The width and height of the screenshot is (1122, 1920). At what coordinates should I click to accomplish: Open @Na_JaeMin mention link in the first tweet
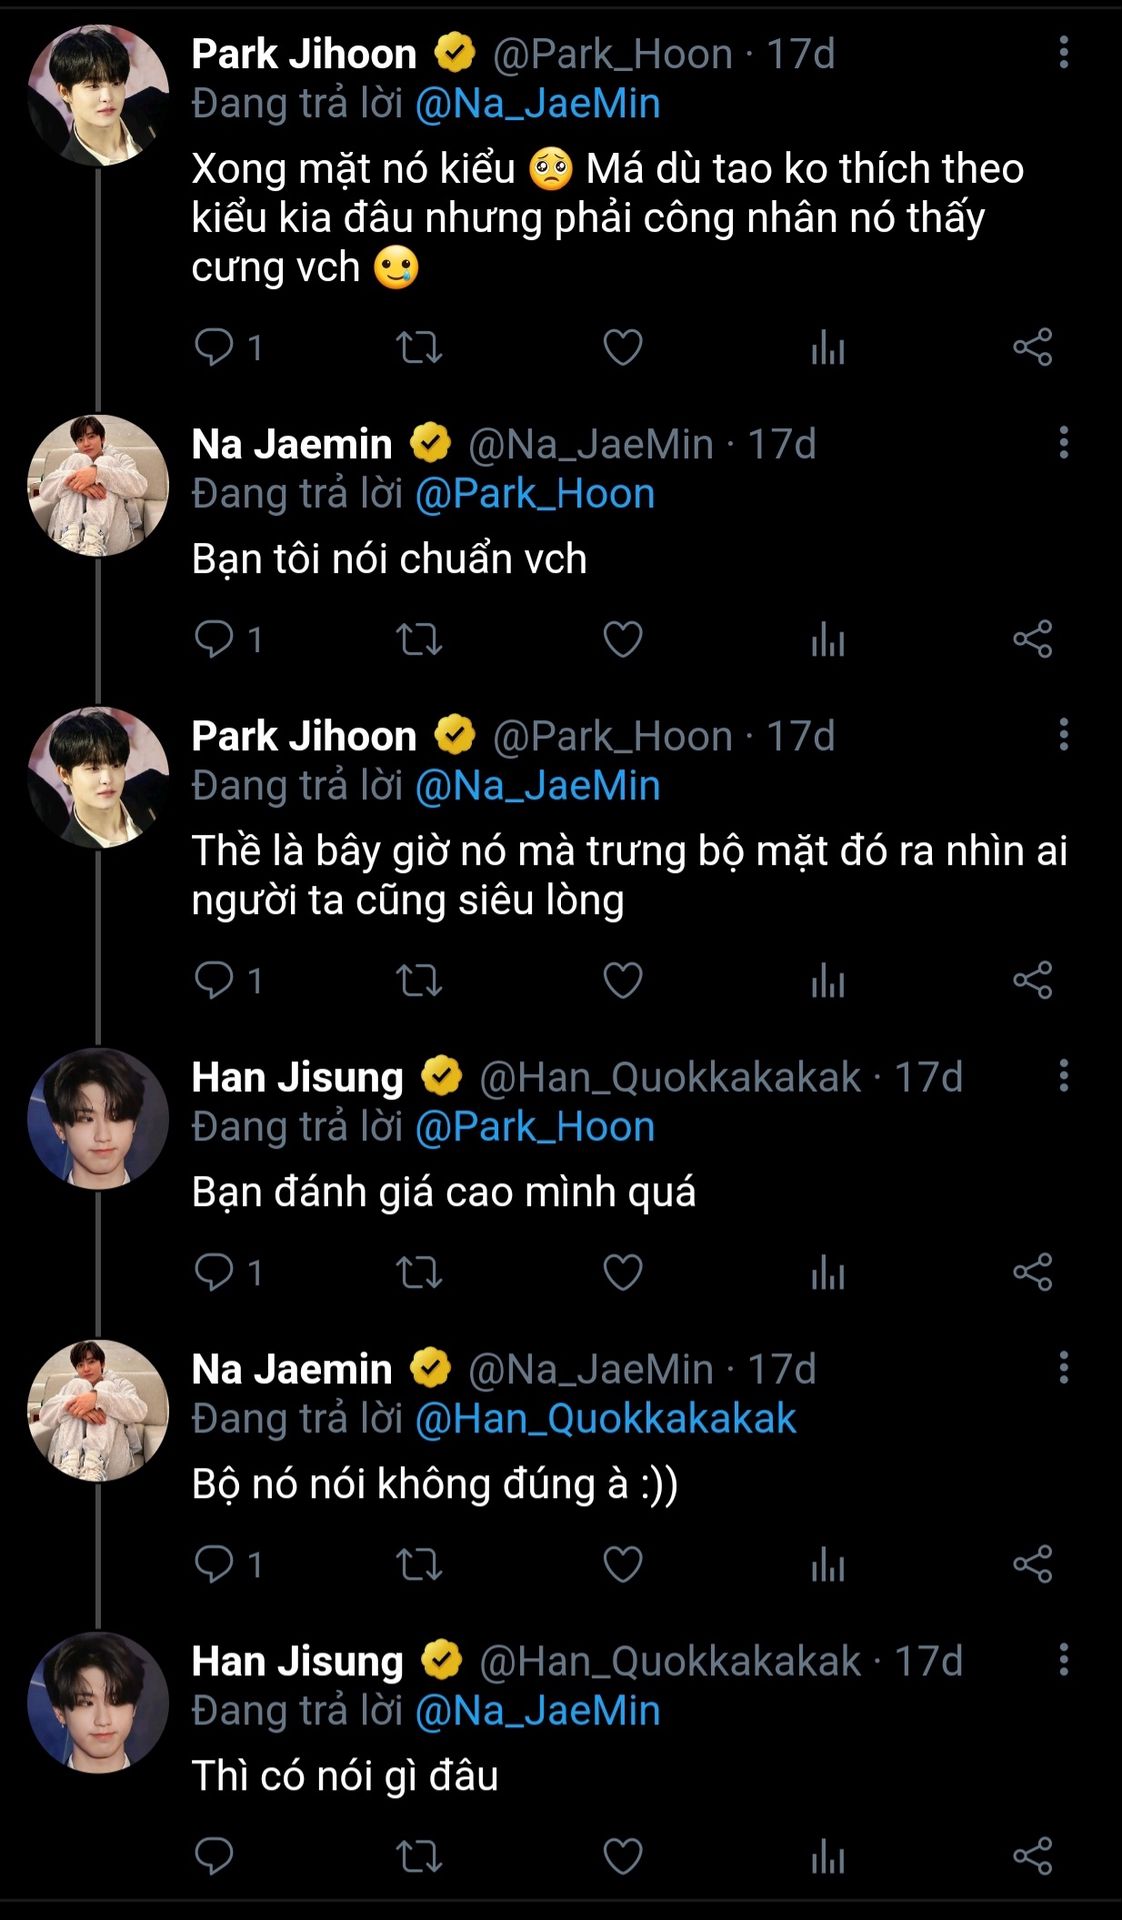(537, 104)
